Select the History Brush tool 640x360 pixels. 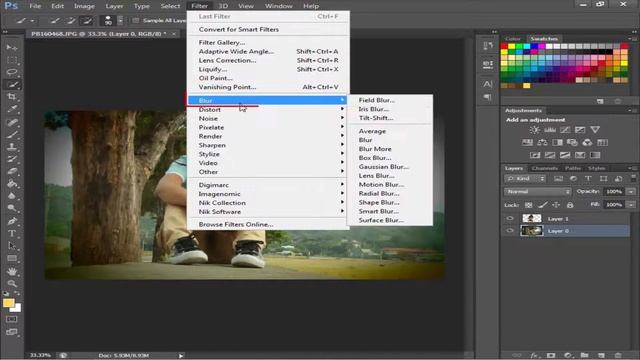coord(12,159)
